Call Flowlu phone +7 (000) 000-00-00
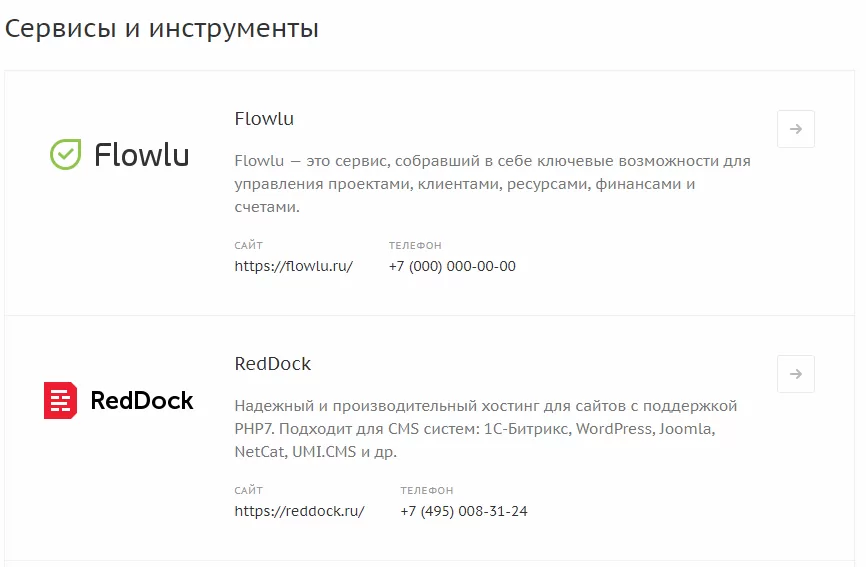This screenshot has height=567, width=866. [452, 266]
